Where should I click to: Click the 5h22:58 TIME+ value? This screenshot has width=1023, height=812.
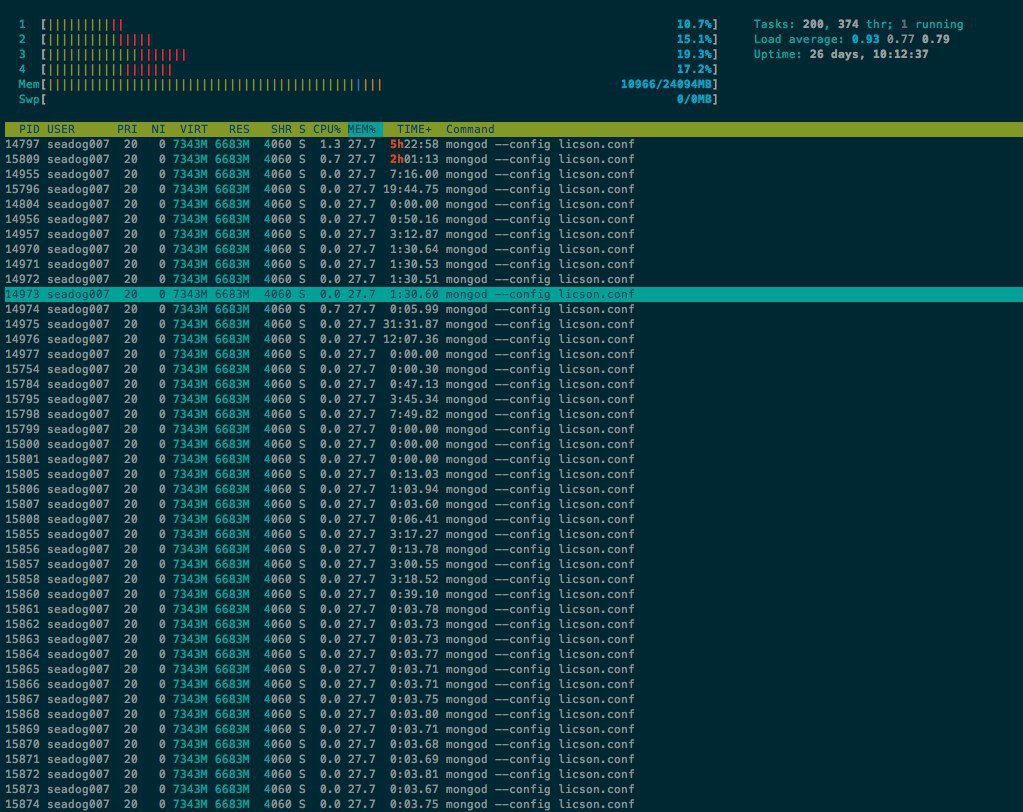pyautogui.click(x=414, y=144)
